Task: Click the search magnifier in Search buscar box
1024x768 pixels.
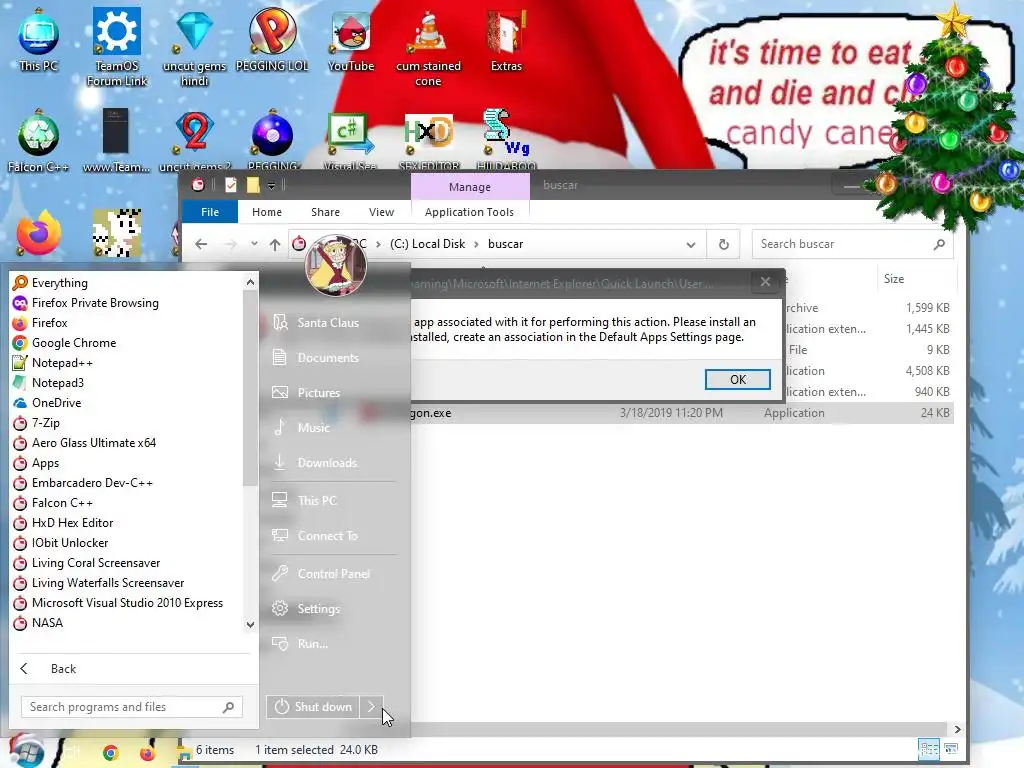Action: [939, 244]
